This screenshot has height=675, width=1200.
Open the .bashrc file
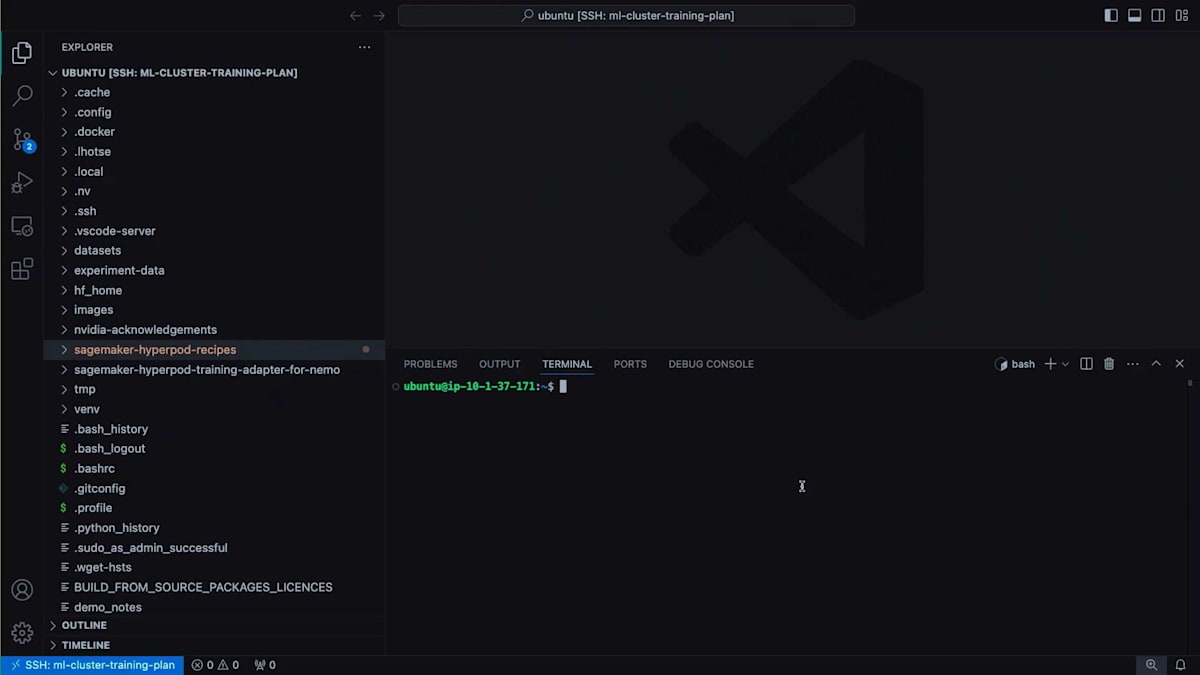(x=214, y=468)
